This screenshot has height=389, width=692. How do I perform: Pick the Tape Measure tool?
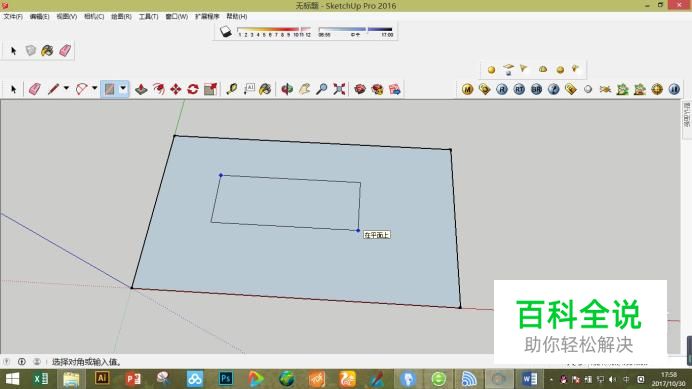[x=232, y=89]
